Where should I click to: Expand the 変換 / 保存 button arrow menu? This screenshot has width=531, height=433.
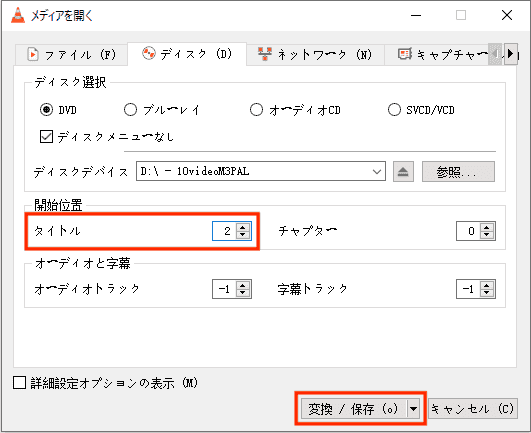tap(413, 409)
